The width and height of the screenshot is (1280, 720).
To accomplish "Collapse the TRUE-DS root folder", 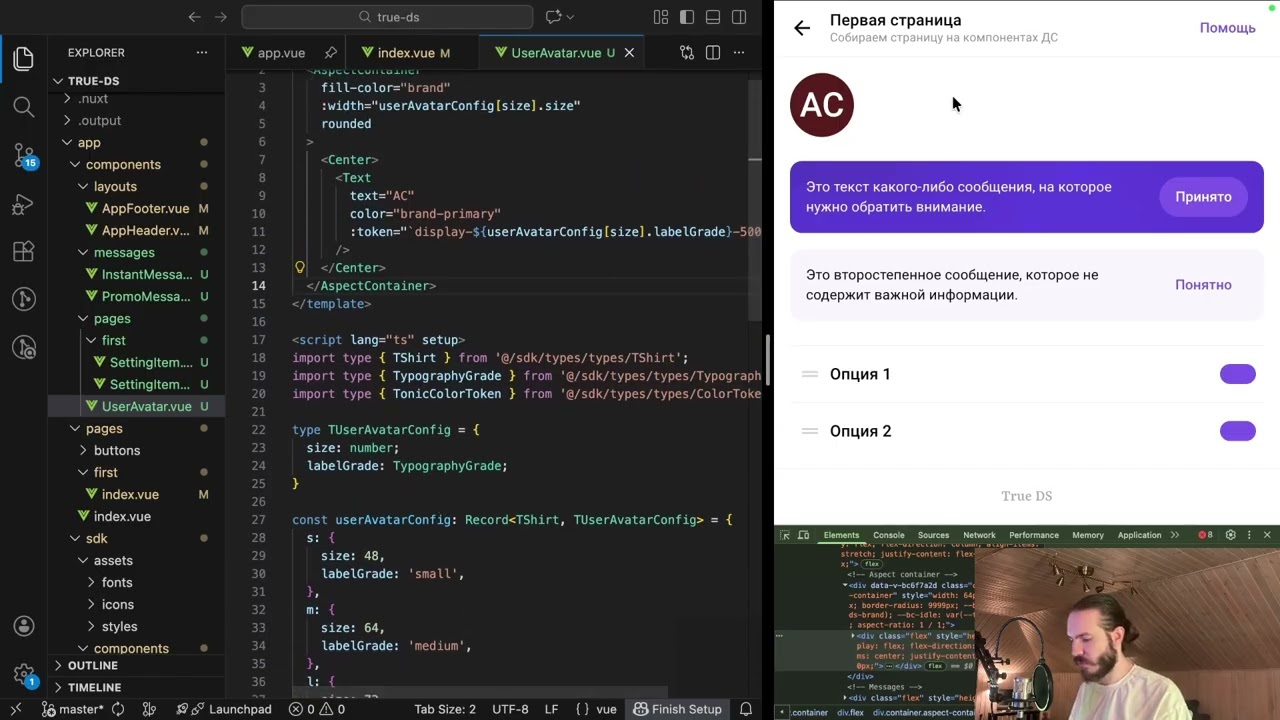I will (x=136, y=81).
